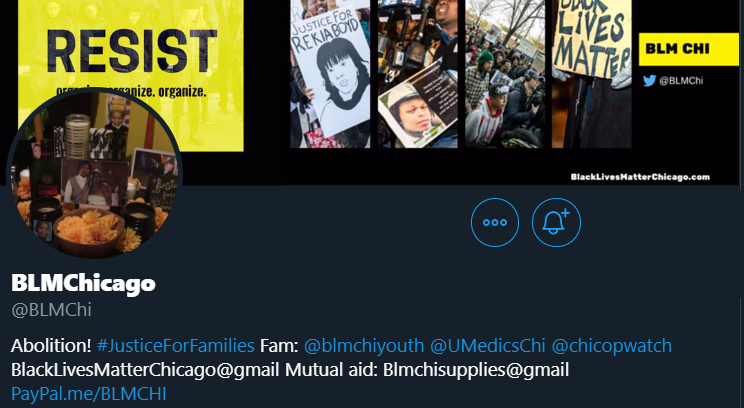The image size is (744, 408).
Task: Click the press microphones photo in banner
Action: pos(418,74)
